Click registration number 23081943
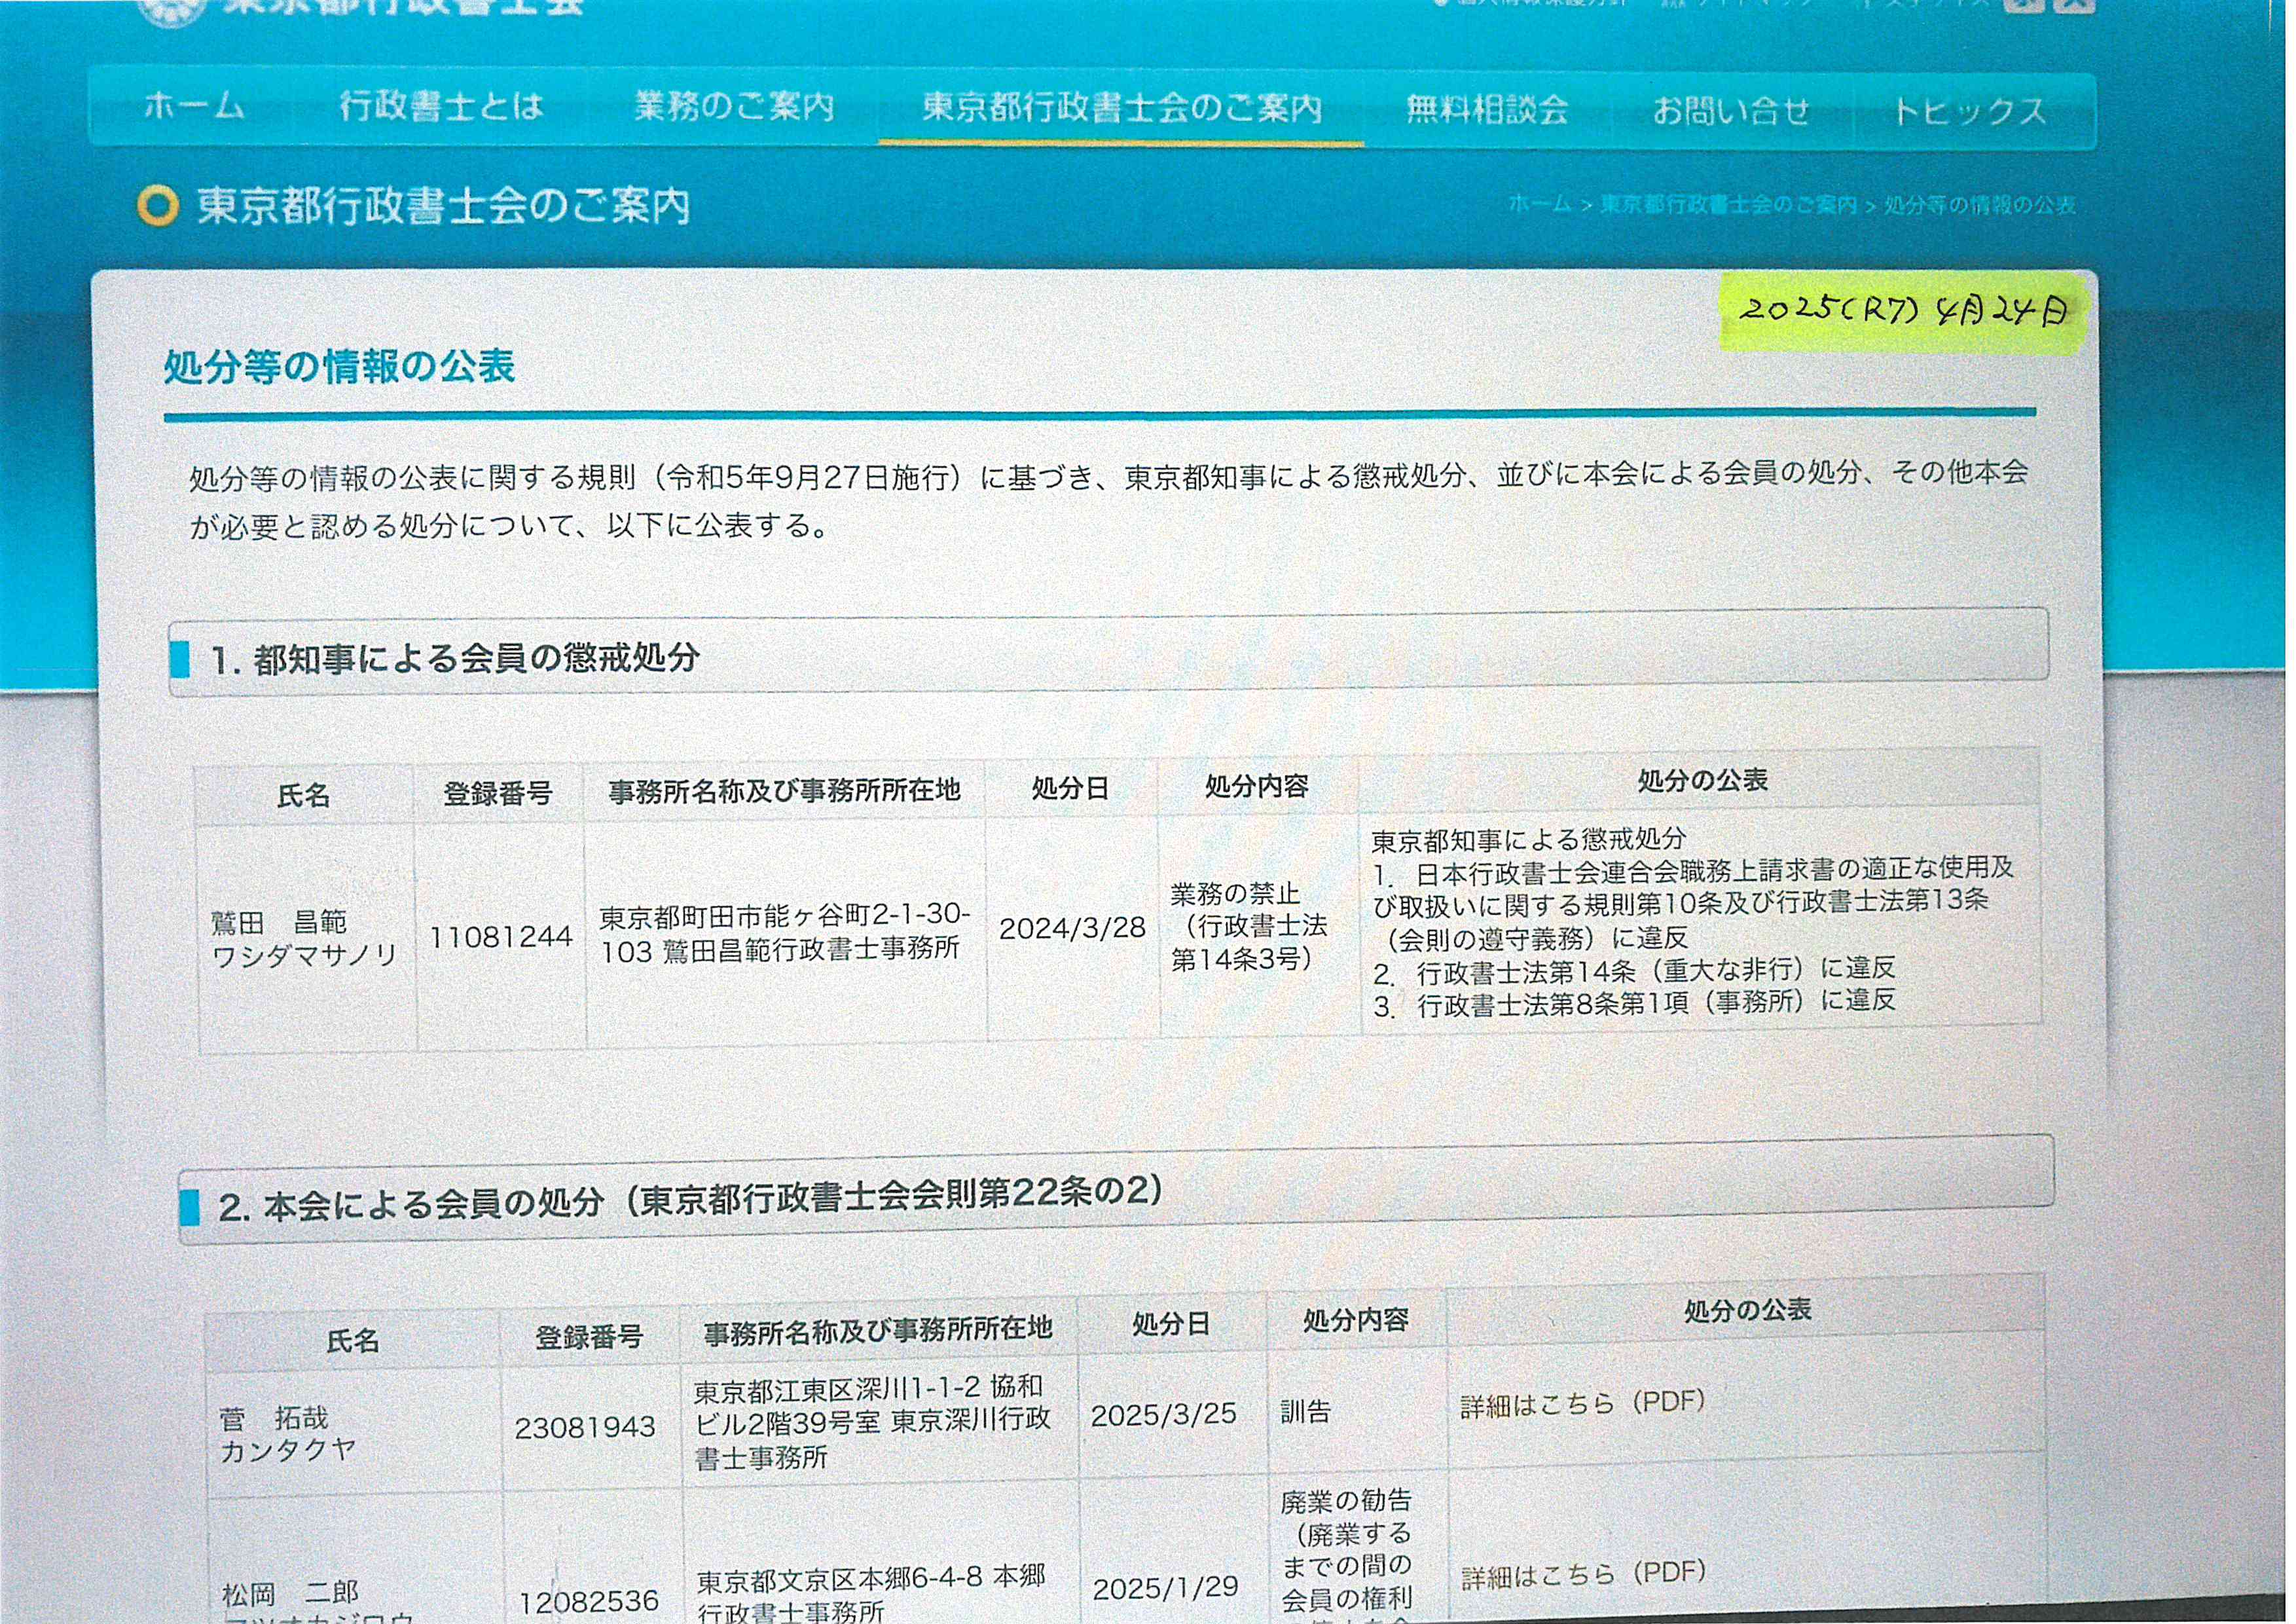The width and height of the screenshot is (2296, 1624). pos(585,1427)
